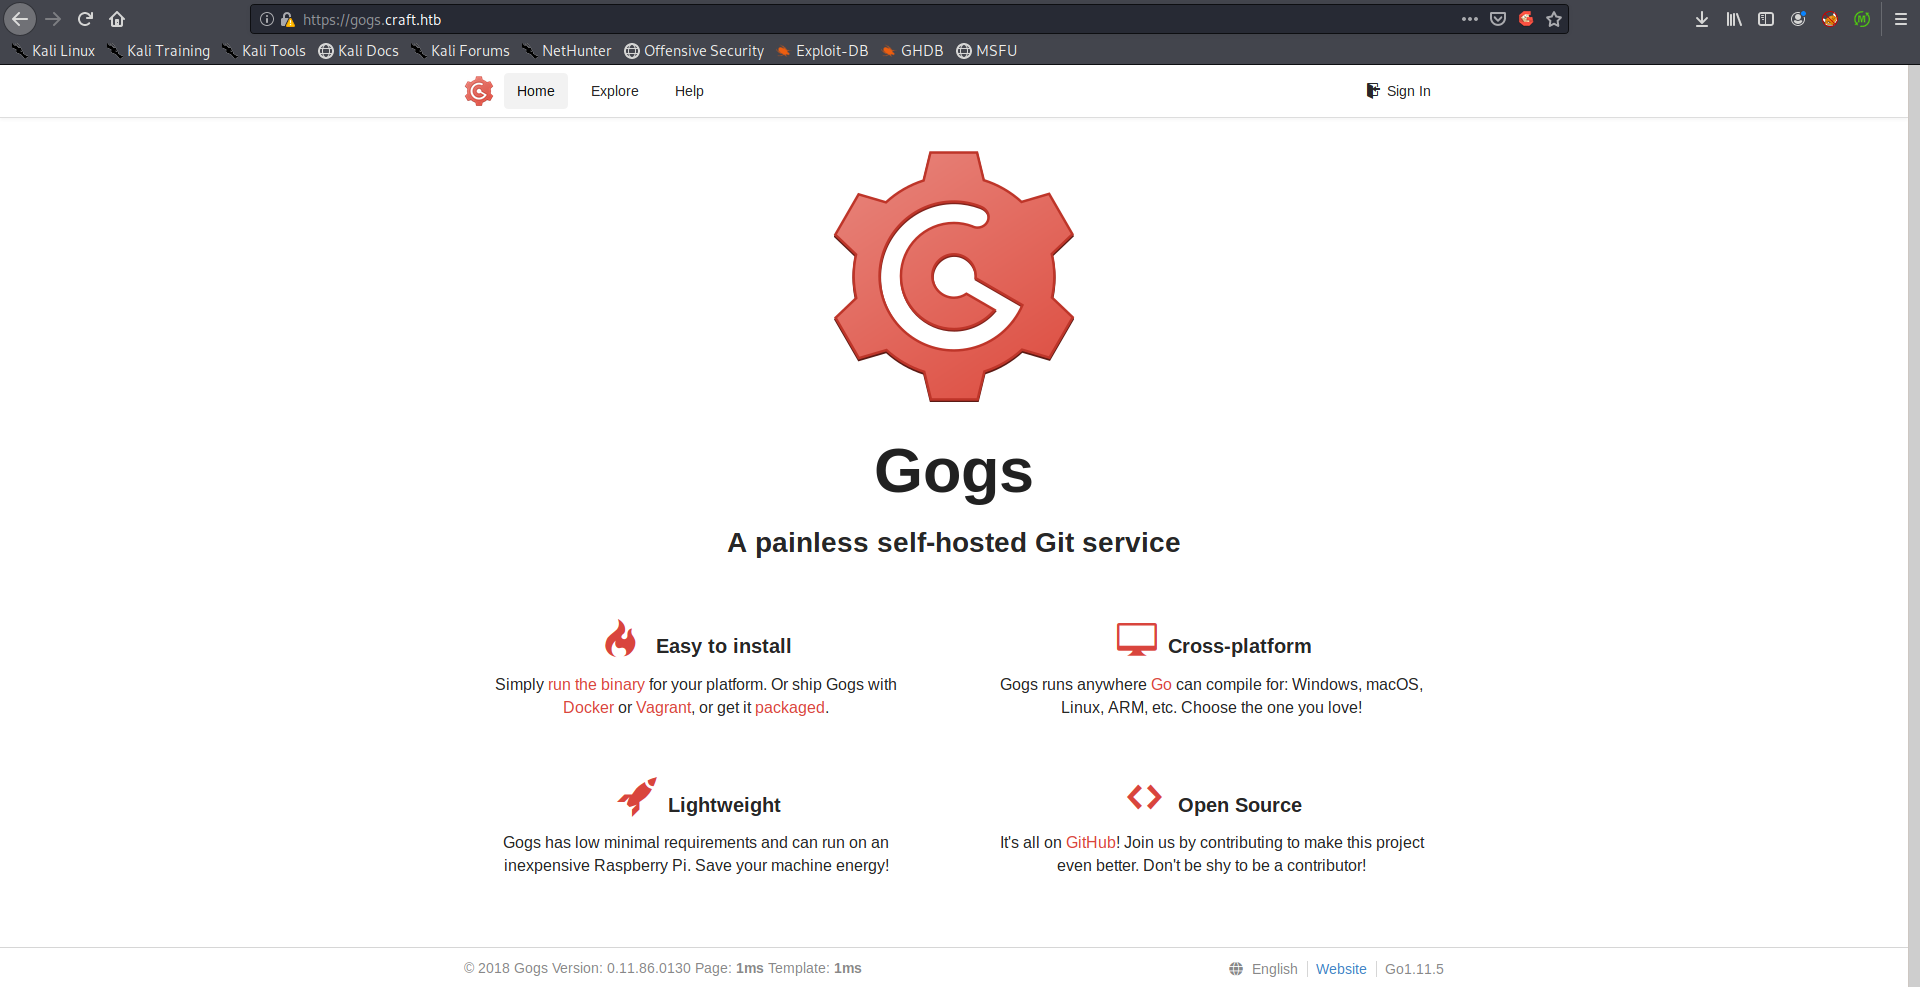Toggle the browser sidebar view
Viewport: 1920px width, 987px height.
coord(1766,19)
